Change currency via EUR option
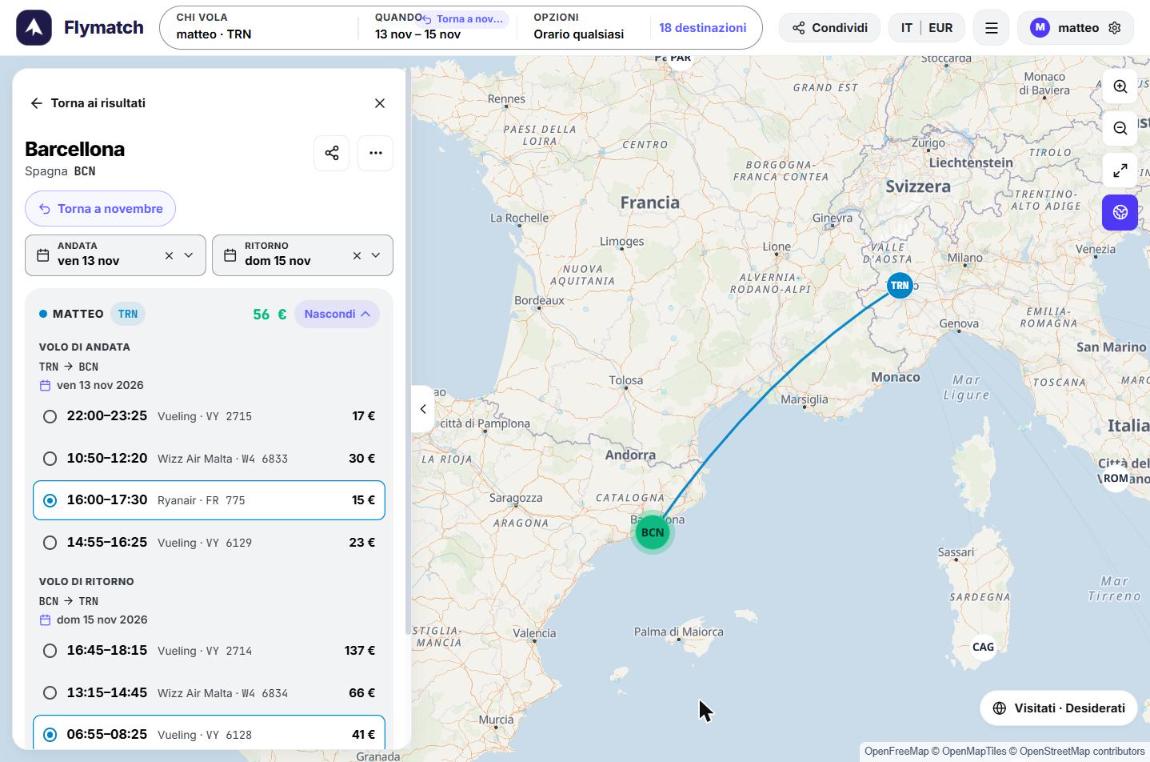Viewport: 1150px width, 762px height. 940,28
